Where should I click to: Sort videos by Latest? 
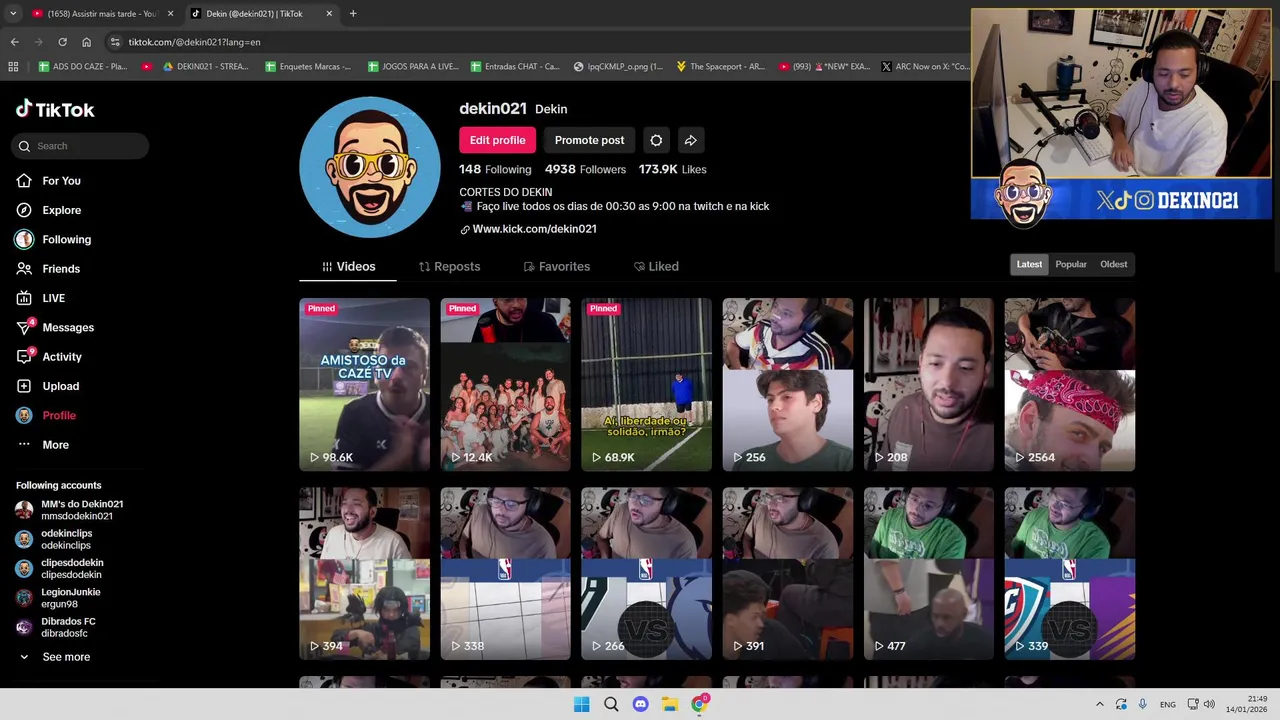click(1029, 264)
